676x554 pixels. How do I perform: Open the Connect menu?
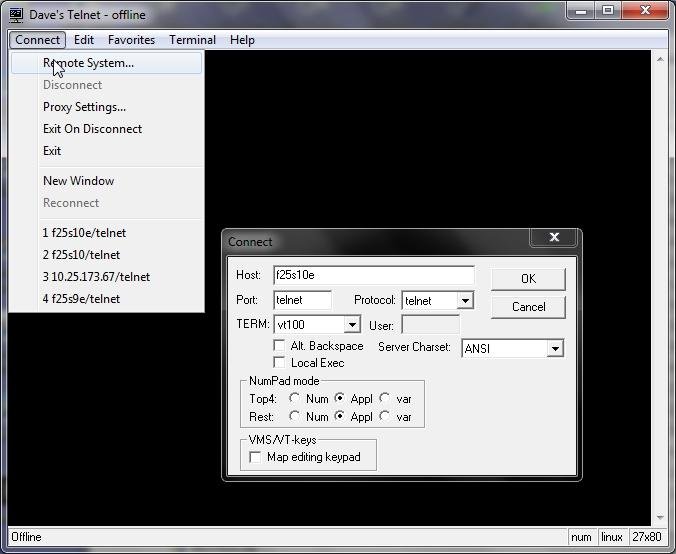[x=38, y=40]
